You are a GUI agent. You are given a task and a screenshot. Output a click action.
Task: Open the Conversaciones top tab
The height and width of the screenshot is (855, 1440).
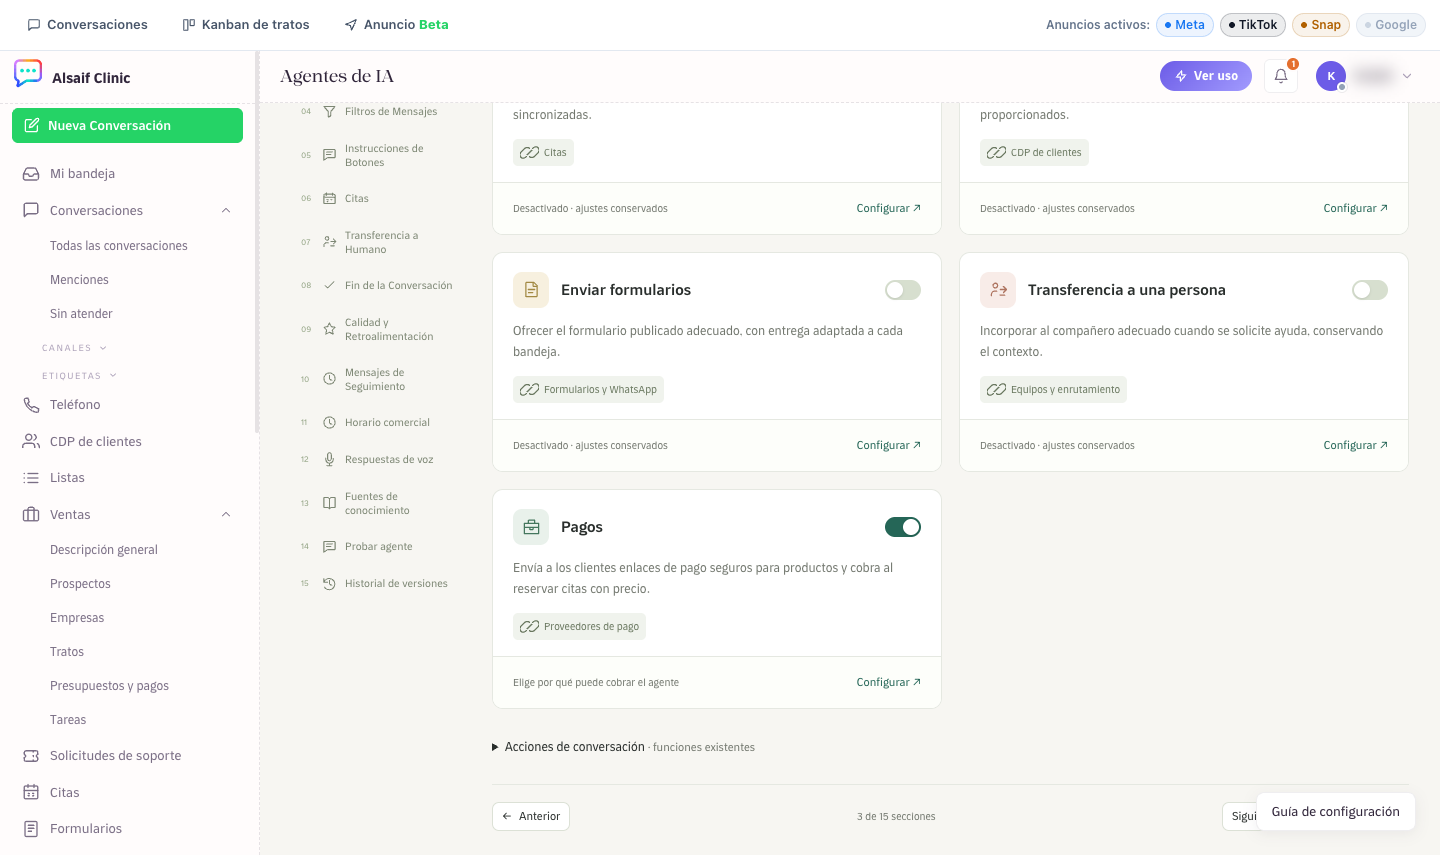88,25
